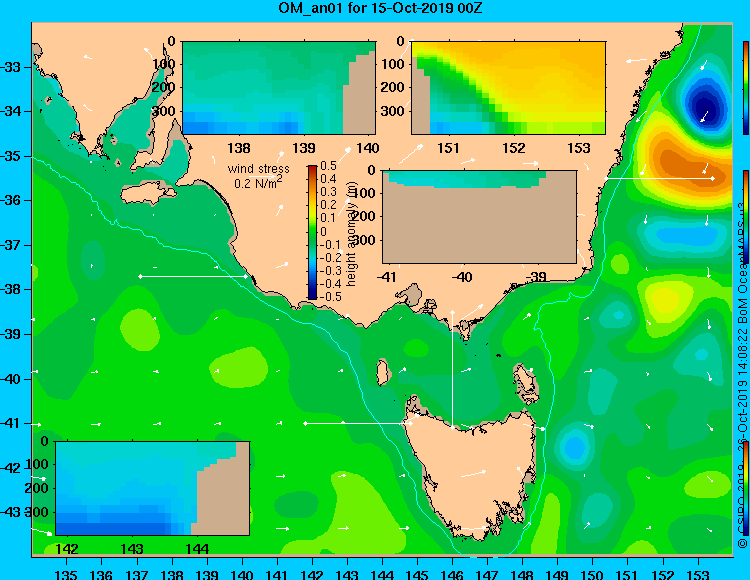Click the 0.4 tick on the colour scale

328,179
